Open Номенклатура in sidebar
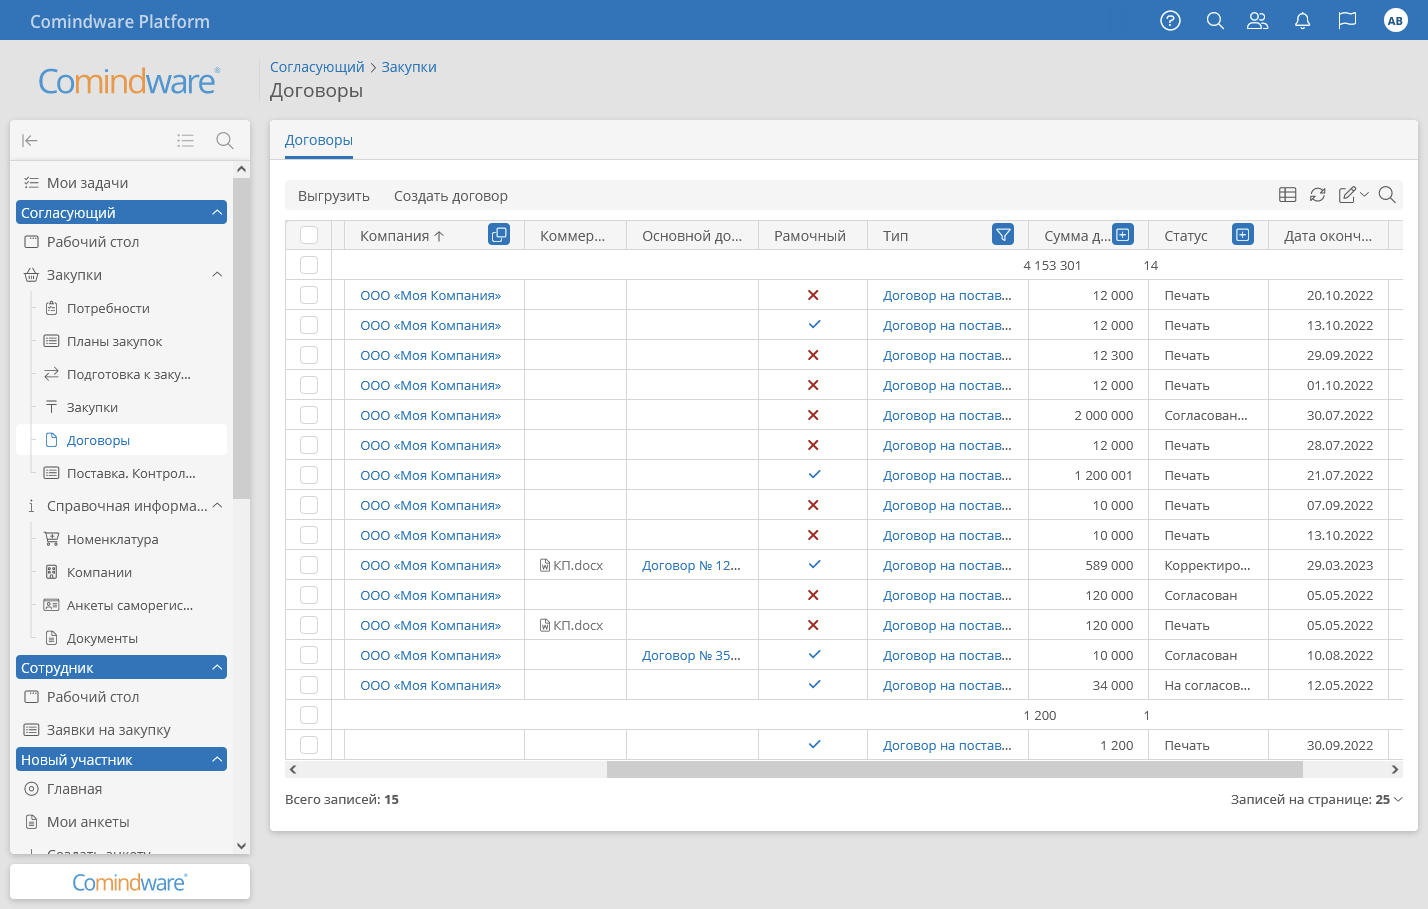 [x=112, y=539]
